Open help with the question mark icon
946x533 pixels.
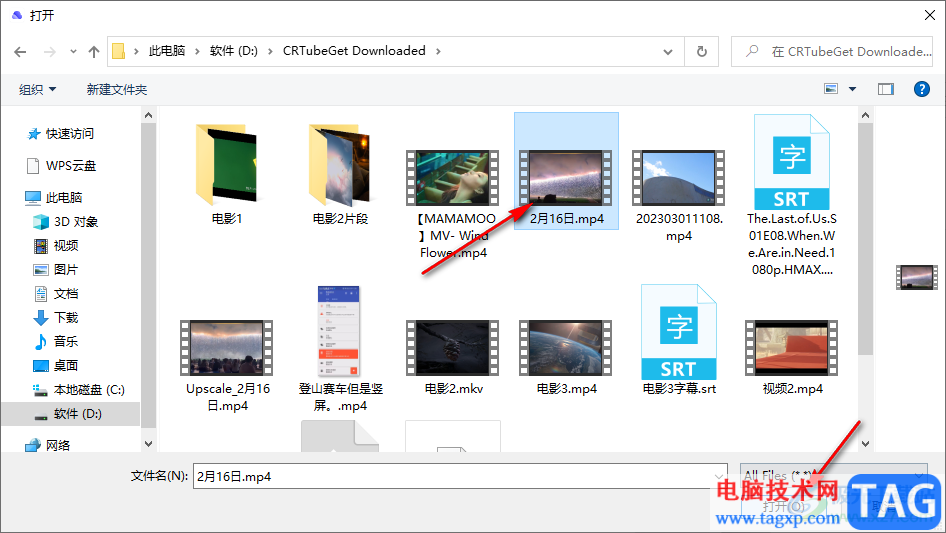[x=921, y=89]
